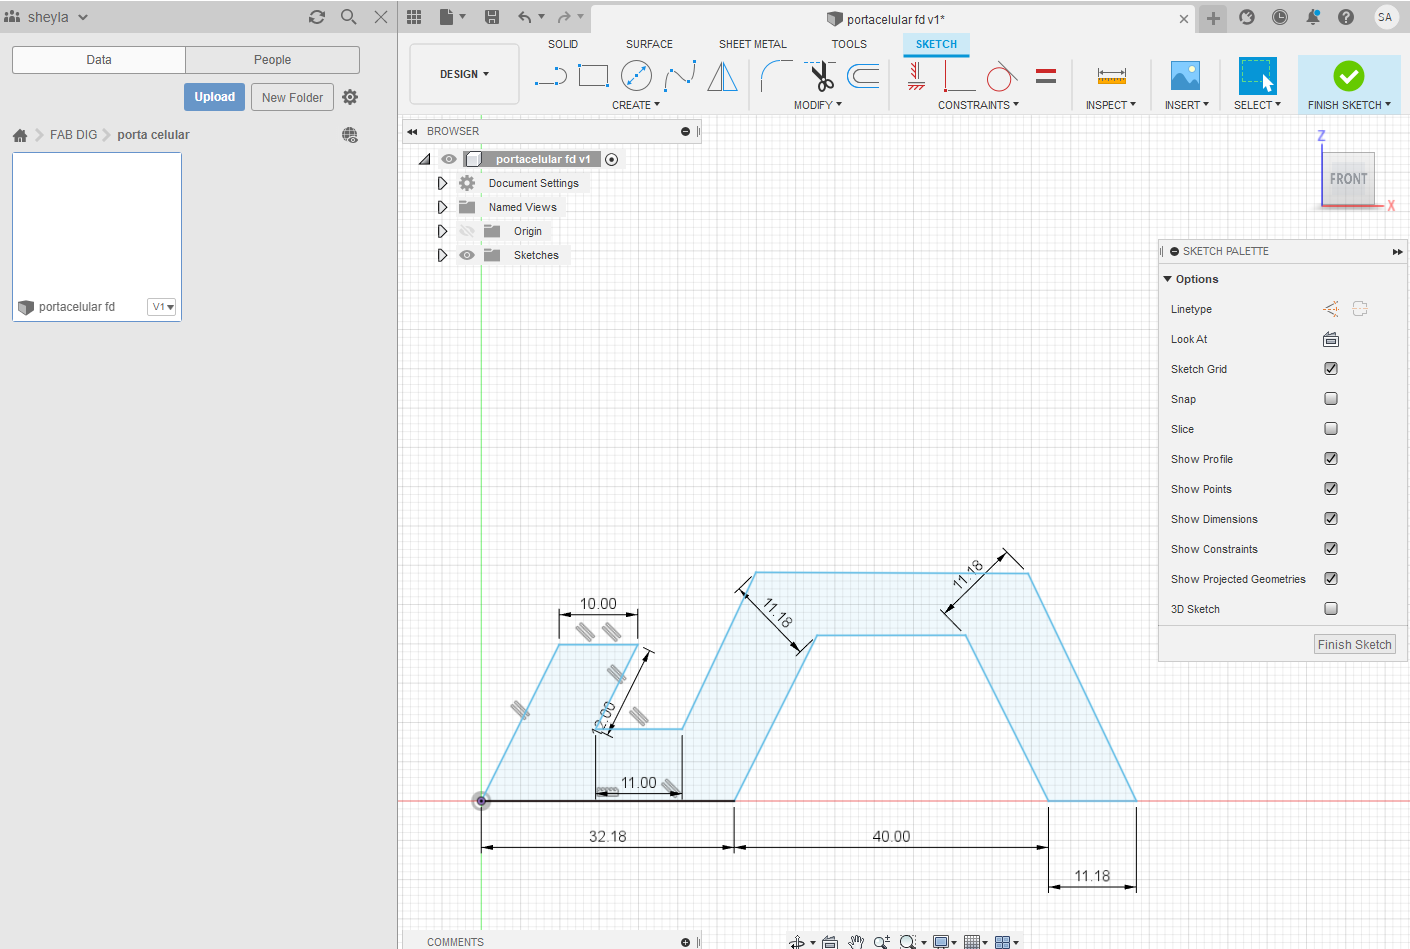
Task: Collapse the Options section in Sketch Palette
Action: (x=1167, y=279)
